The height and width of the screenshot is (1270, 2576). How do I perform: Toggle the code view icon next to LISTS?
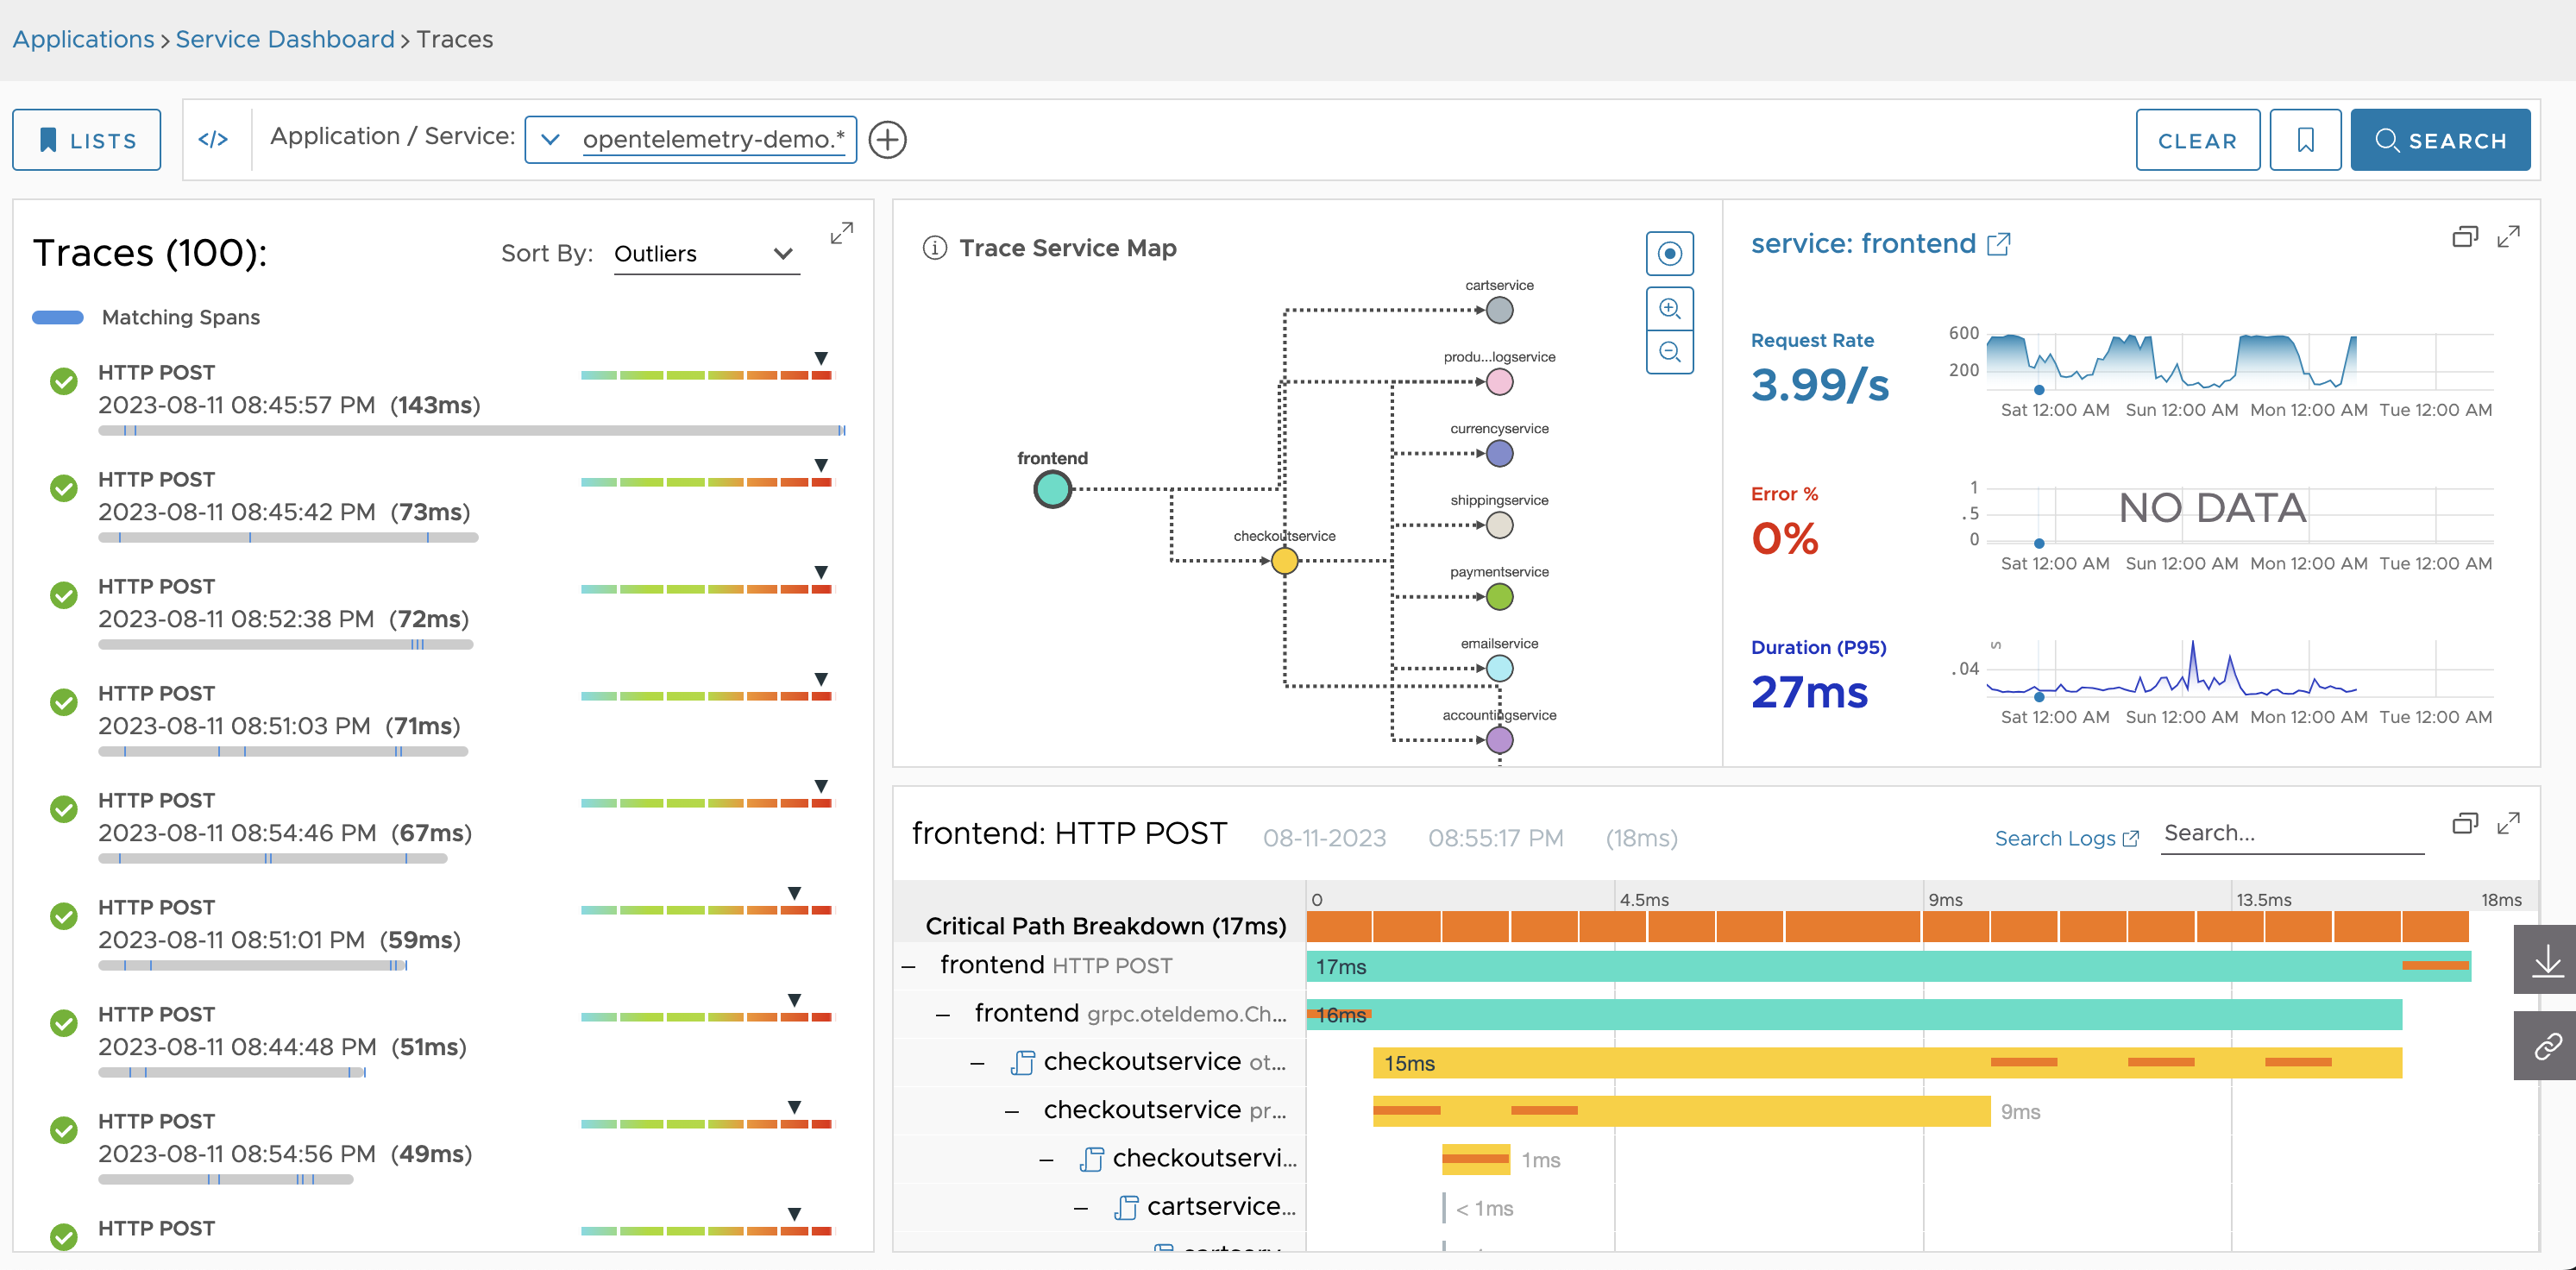coord(212,140)
